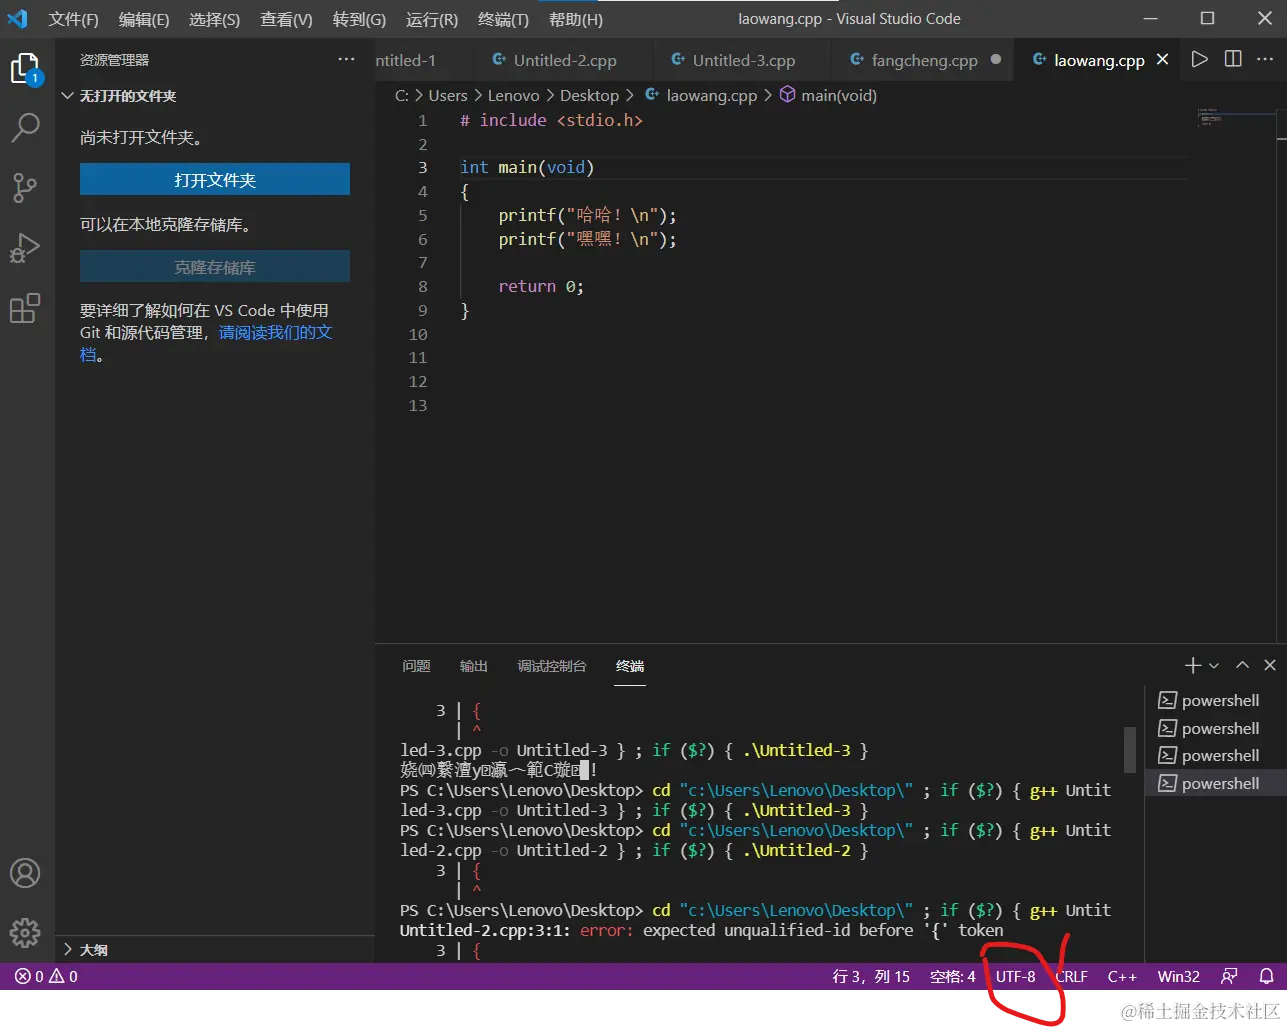The image size is (1287, 1028).
Task: Run the code with the play icon
Action: tap(1199, 60)
